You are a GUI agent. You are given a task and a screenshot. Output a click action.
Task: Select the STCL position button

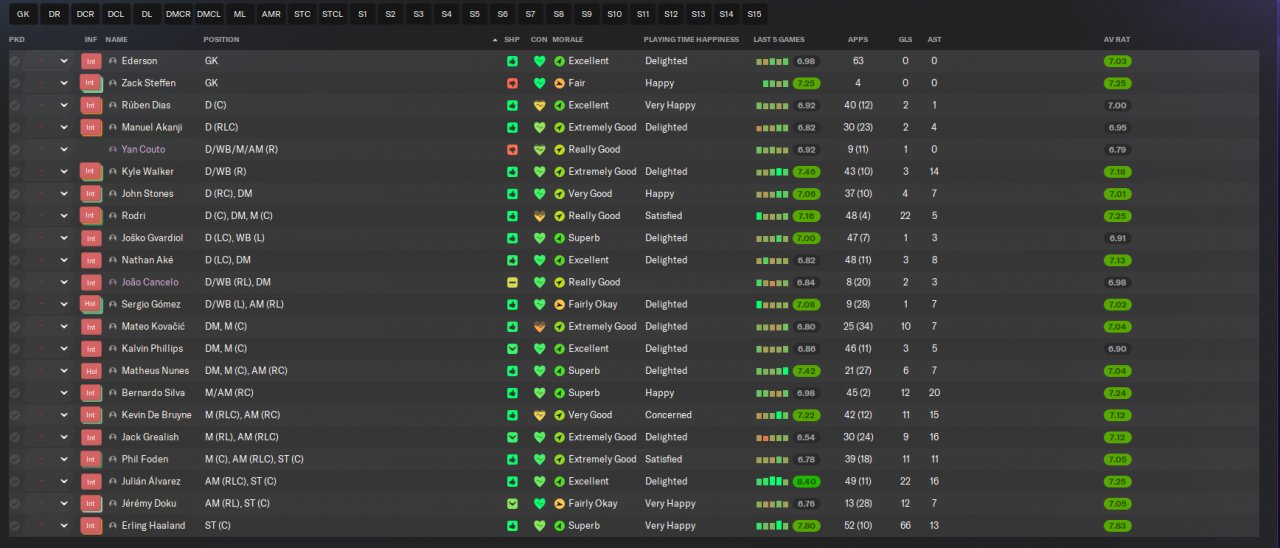pyautogui.click(x=333, y=14)
